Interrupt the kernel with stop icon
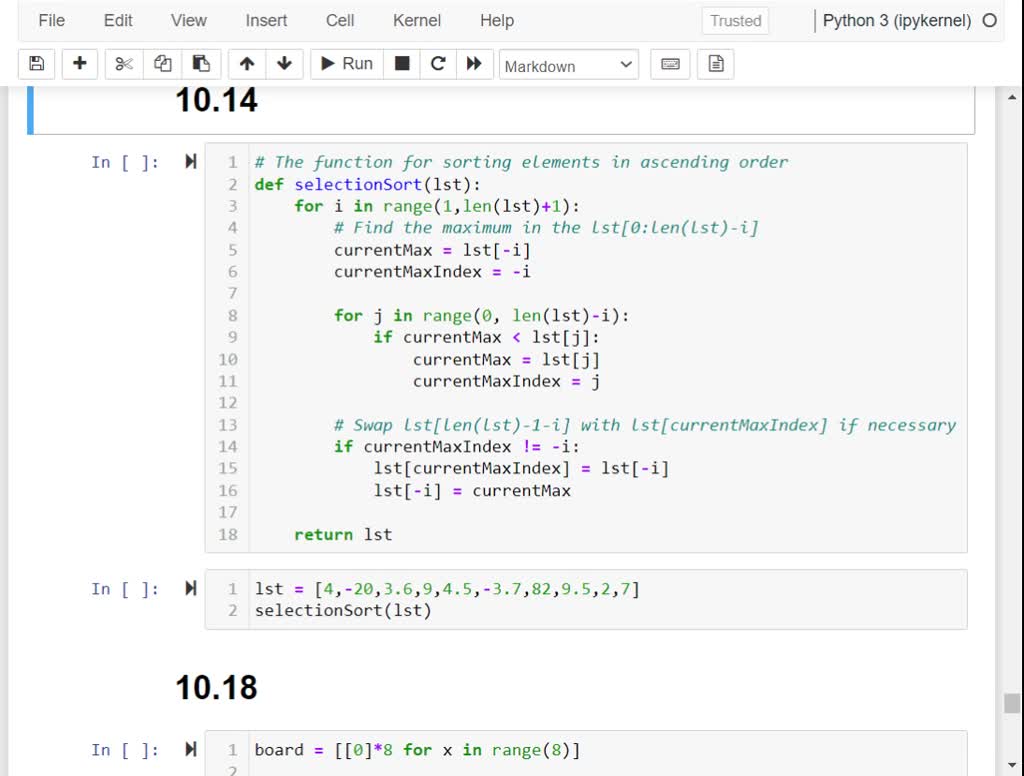The image size is (1024, 776). coord(402,64)
